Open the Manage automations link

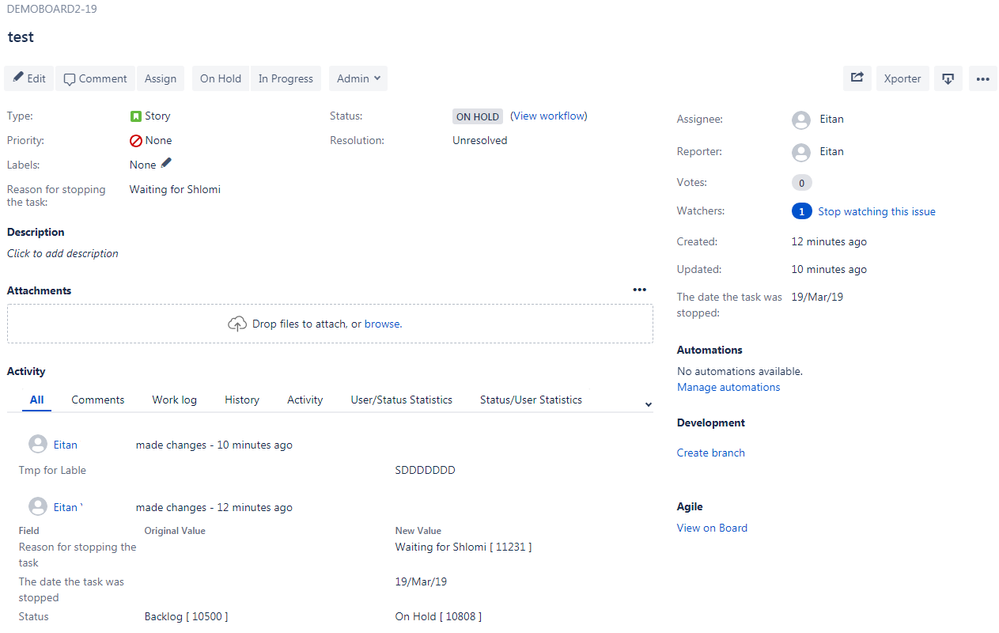(728, 387)
